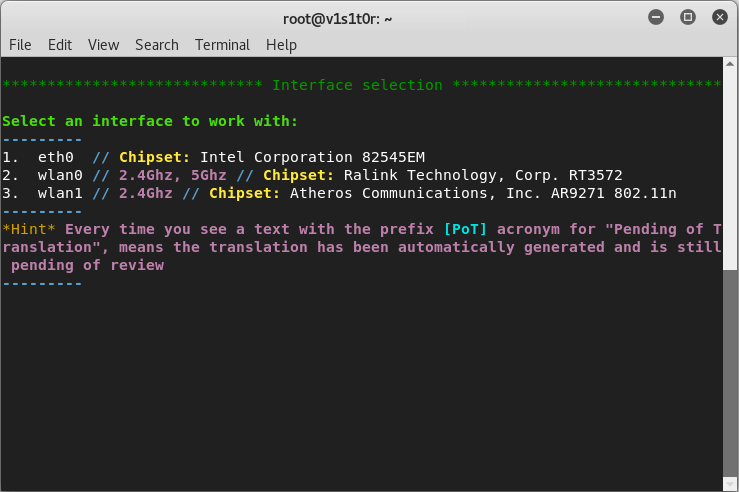Open the Terminal menu
This screenshot has width=739, height=492.
(x=222, y=45)
